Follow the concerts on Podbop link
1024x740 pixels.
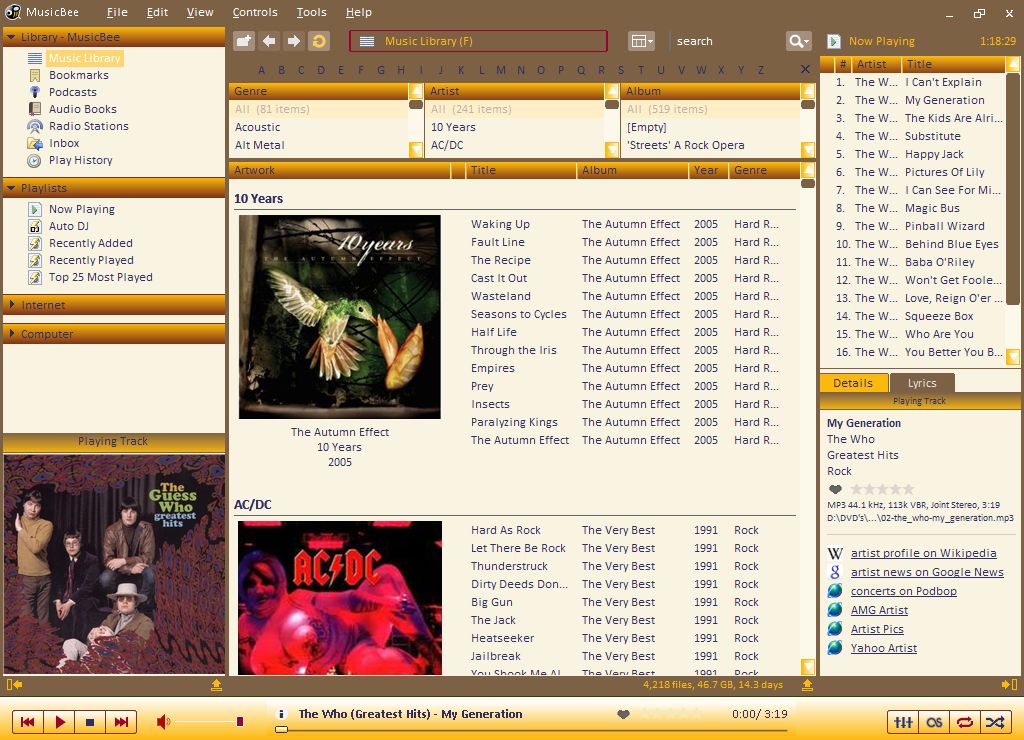click(904, 591)
